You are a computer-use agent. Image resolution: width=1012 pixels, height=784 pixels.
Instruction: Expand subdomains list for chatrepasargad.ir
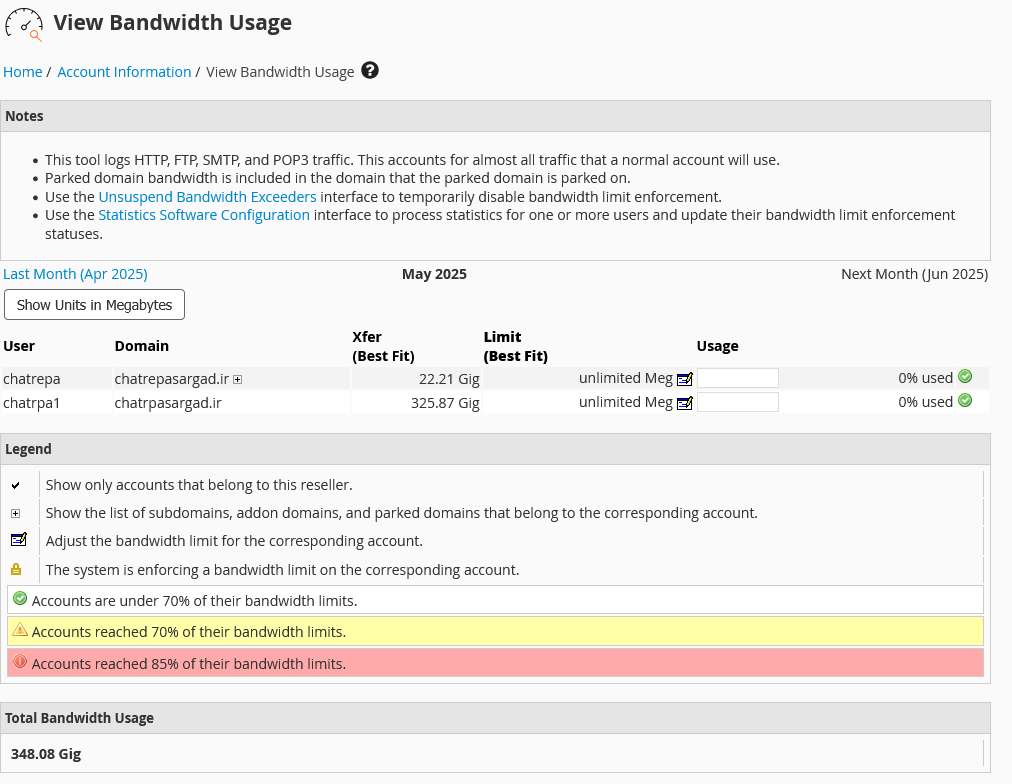(238, 380)
